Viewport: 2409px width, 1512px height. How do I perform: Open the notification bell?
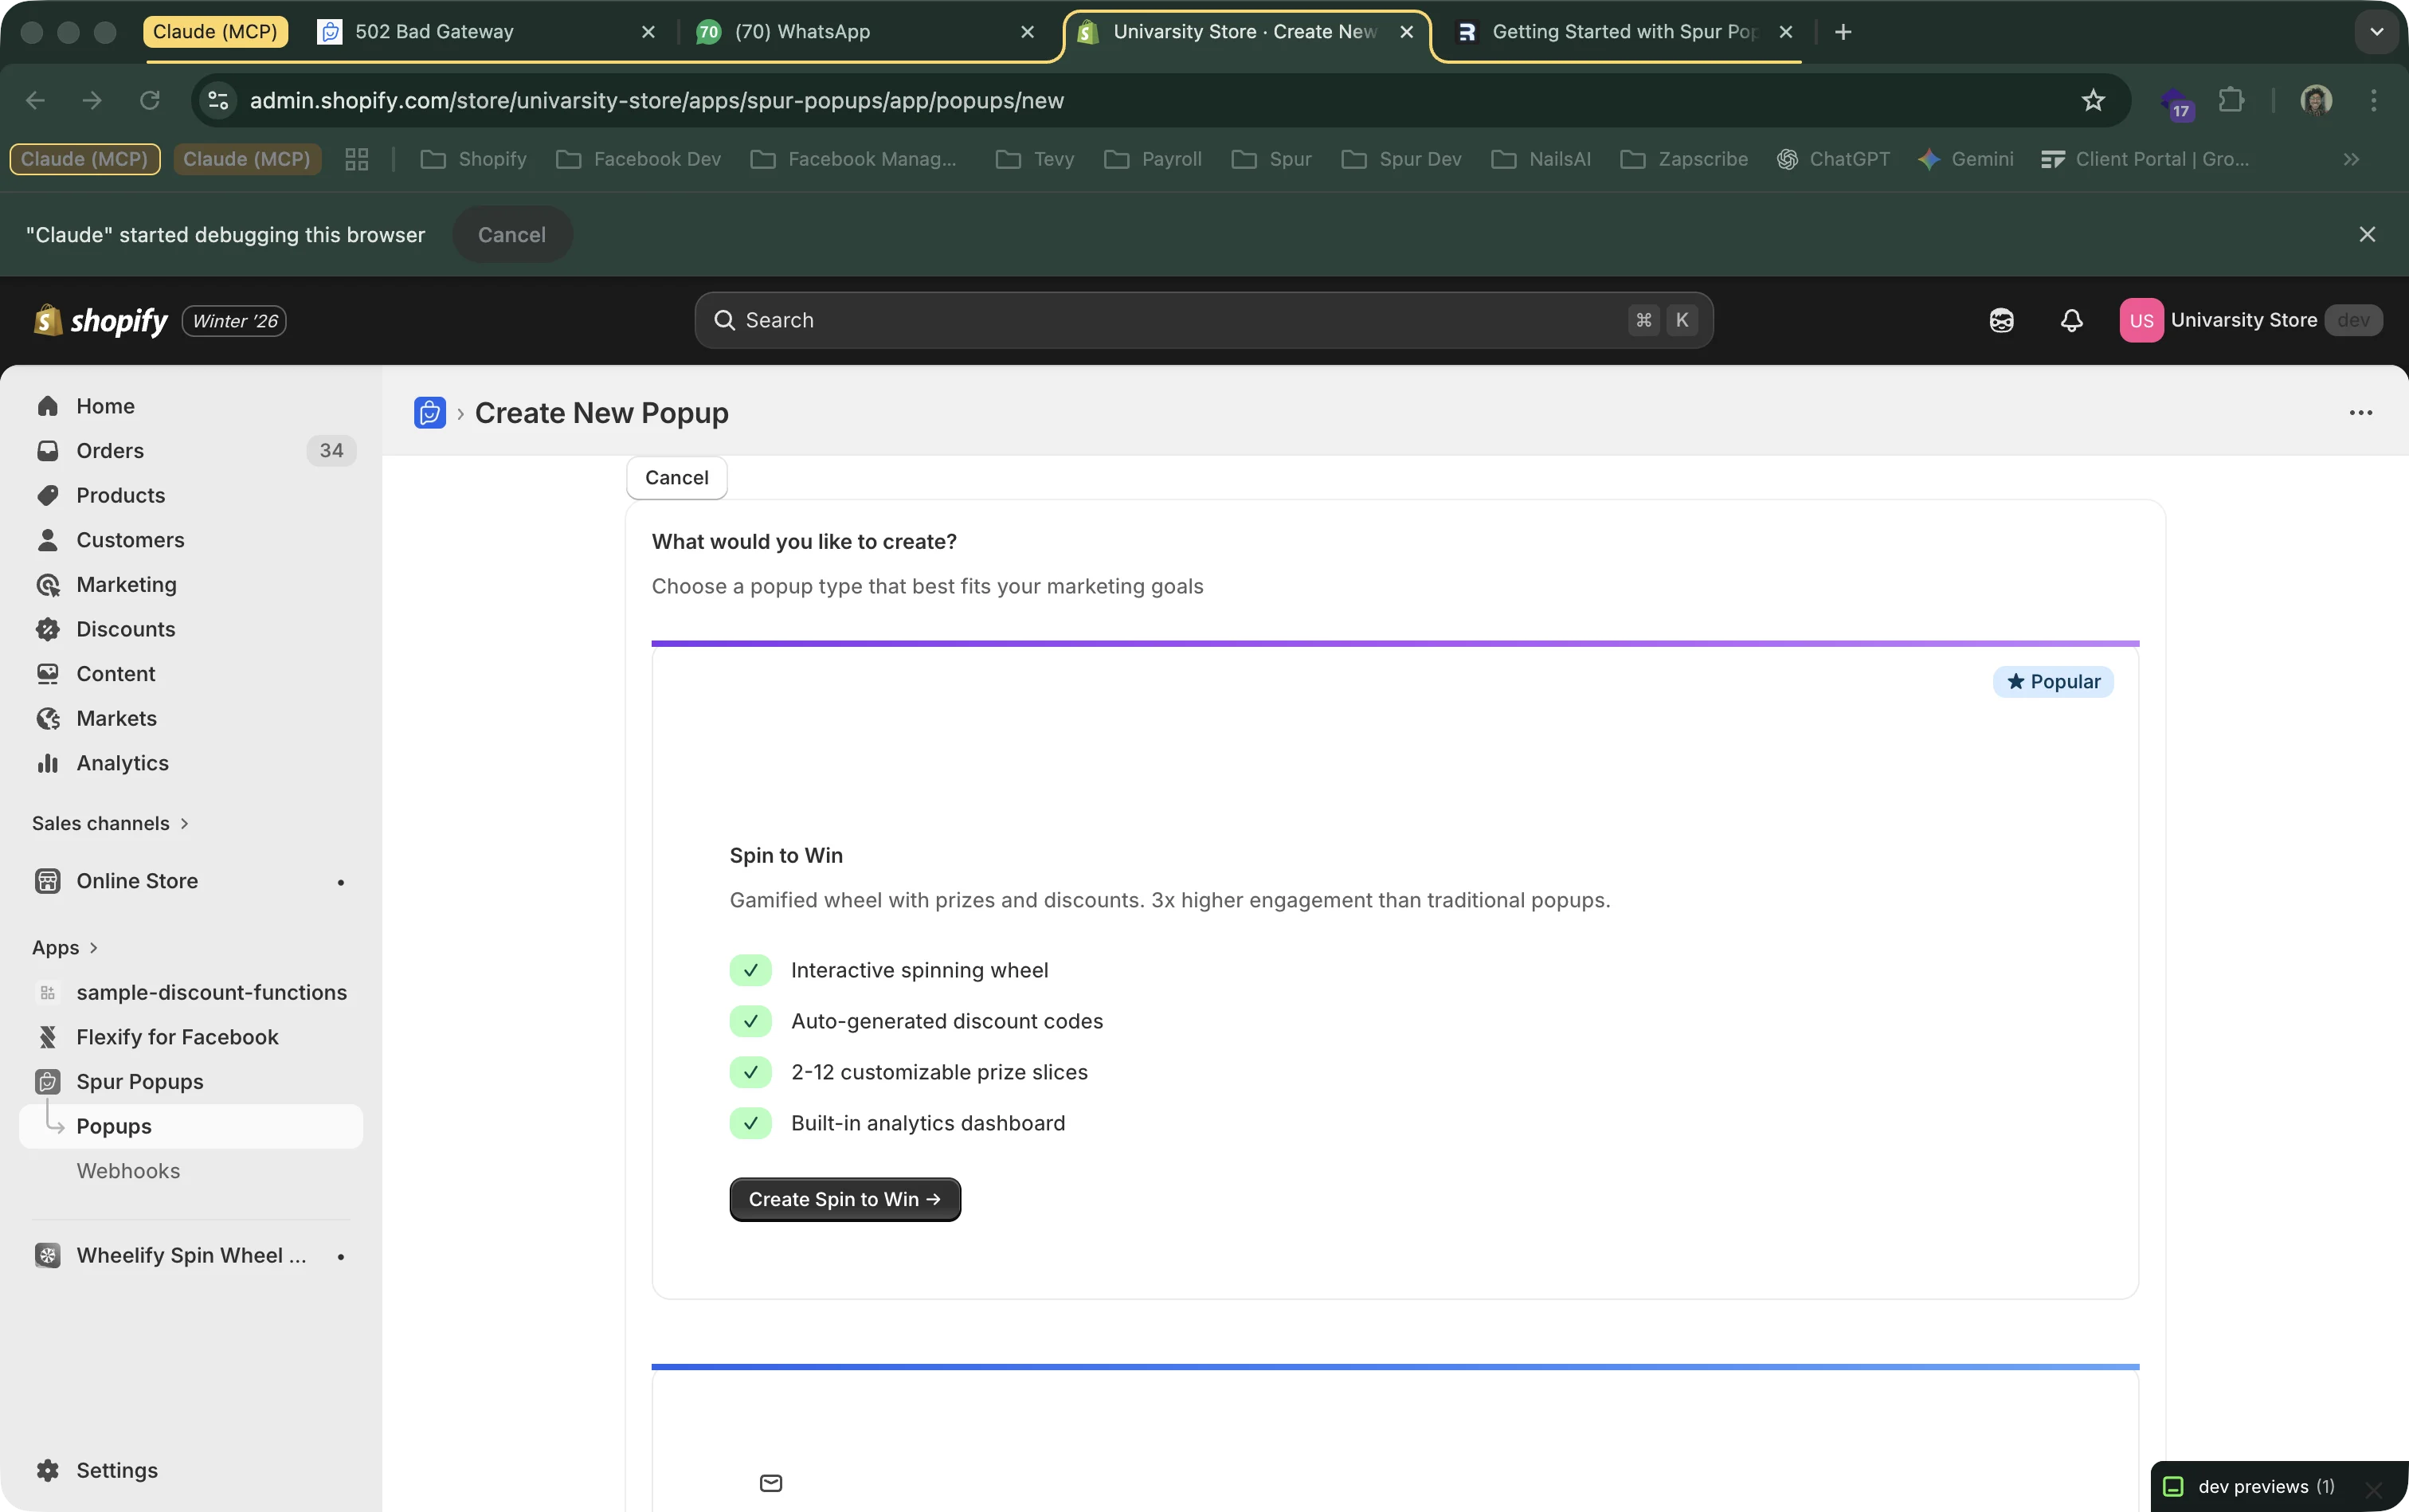tap(2071, 320)
